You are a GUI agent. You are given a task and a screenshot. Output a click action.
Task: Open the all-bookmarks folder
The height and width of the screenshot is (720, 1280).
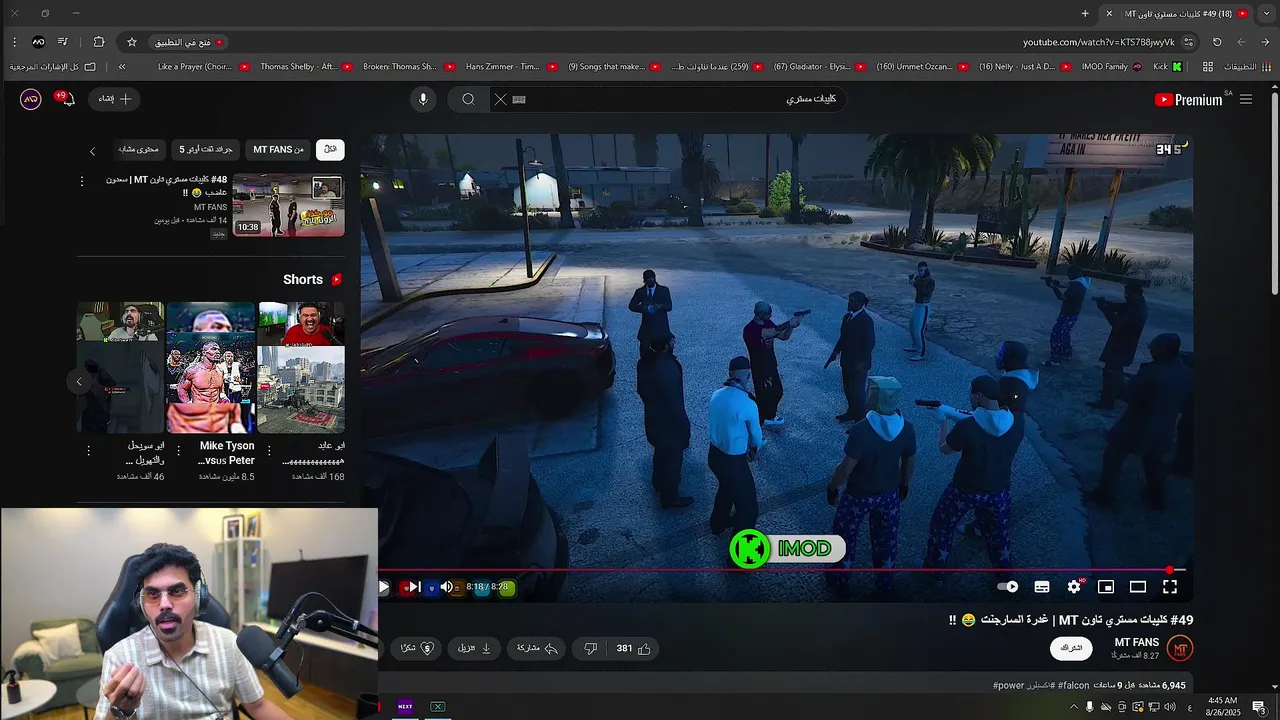tap(53, 66)
